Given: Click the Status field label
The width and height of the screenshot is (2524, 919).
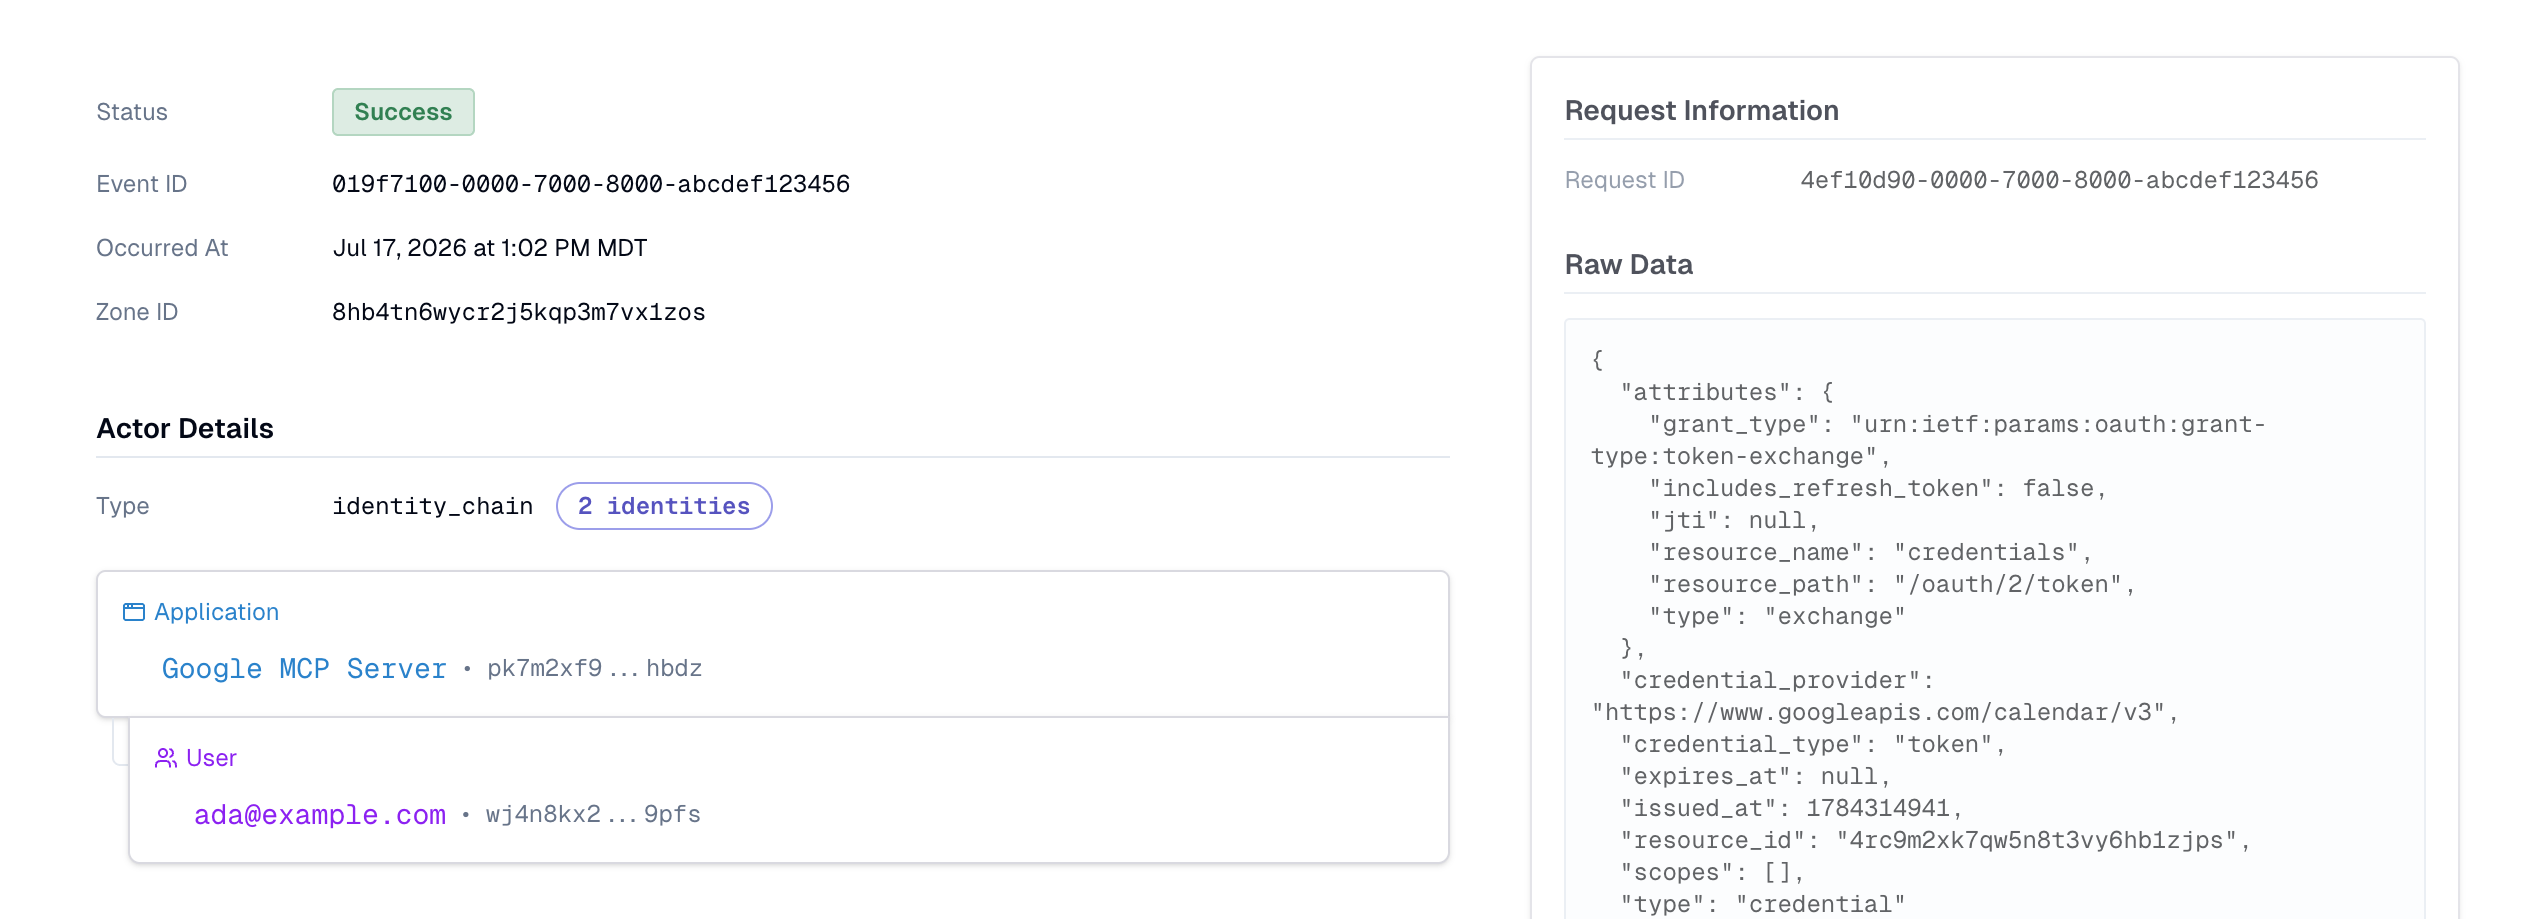Looking at the screenshot, I should click(x=132, y=112).
